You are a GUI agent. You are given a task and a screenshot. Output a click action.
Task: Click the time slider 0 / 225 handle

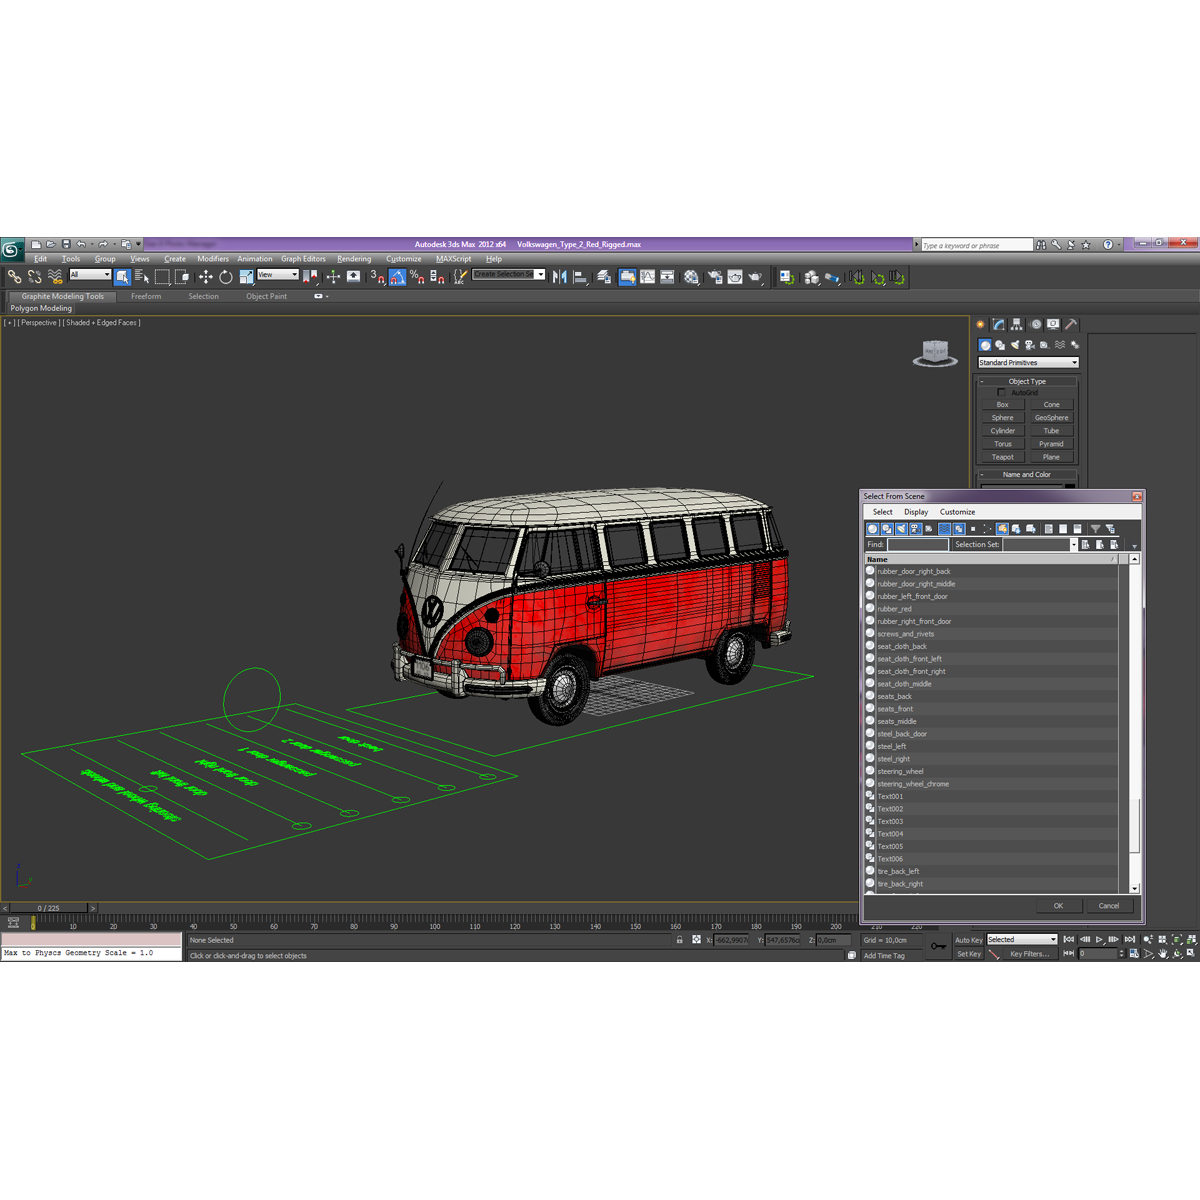48,908
